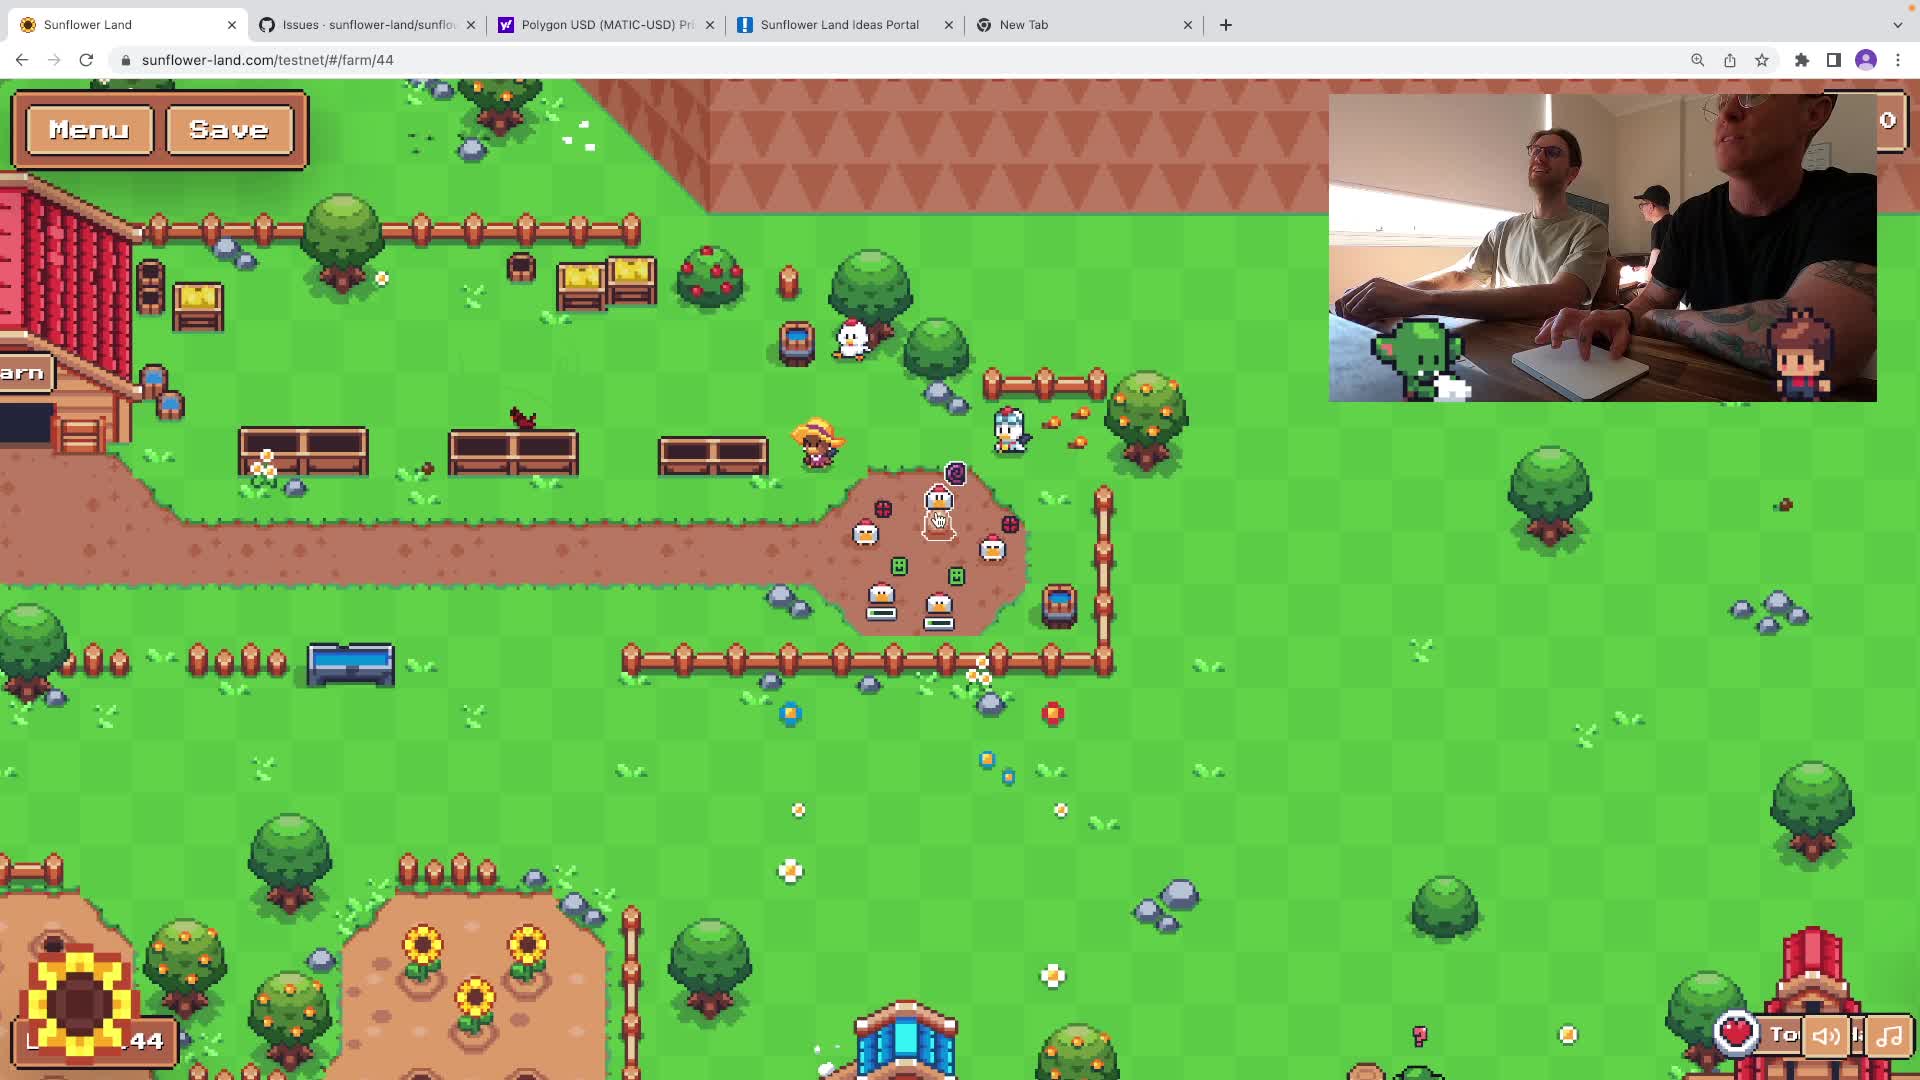Click the Barn label sign
The image size is (1920, 1080).
23,374
